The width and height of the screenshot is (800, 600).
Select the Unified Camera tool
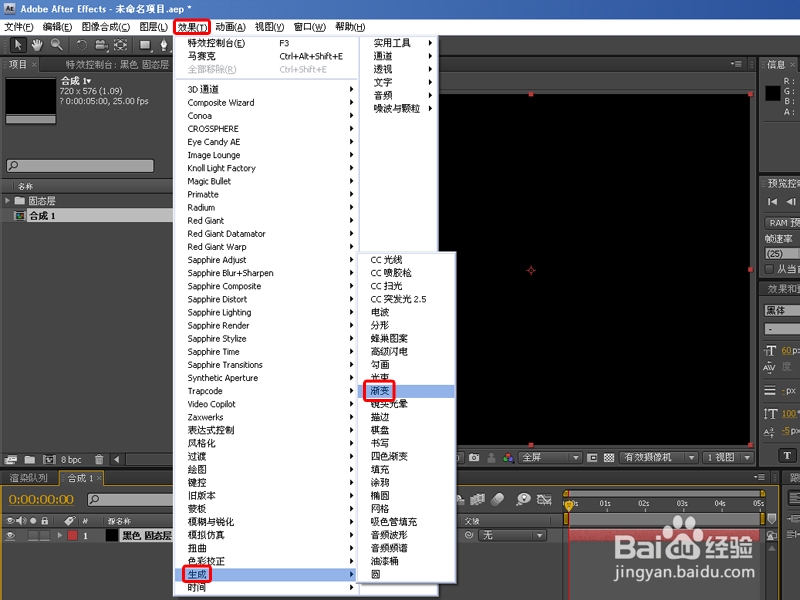click(101, 45)
